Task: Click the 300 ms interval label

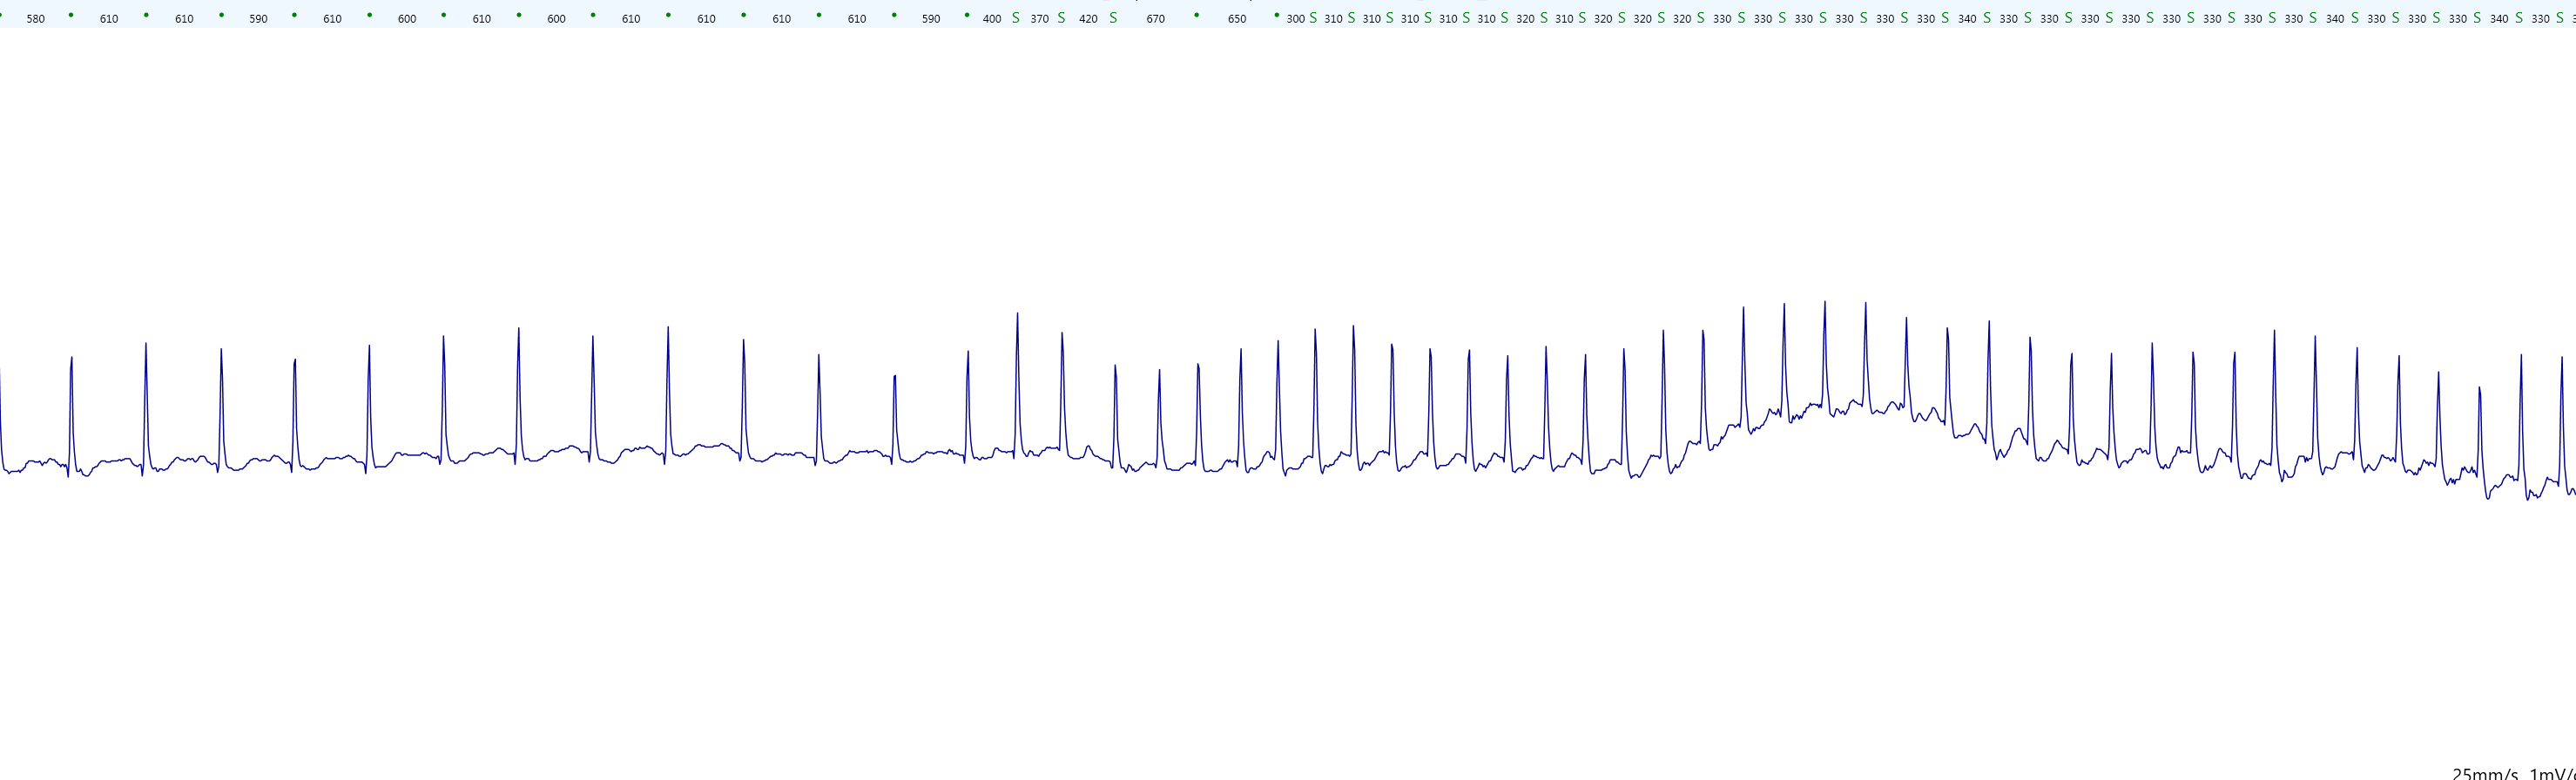Action: point(1295,19)
